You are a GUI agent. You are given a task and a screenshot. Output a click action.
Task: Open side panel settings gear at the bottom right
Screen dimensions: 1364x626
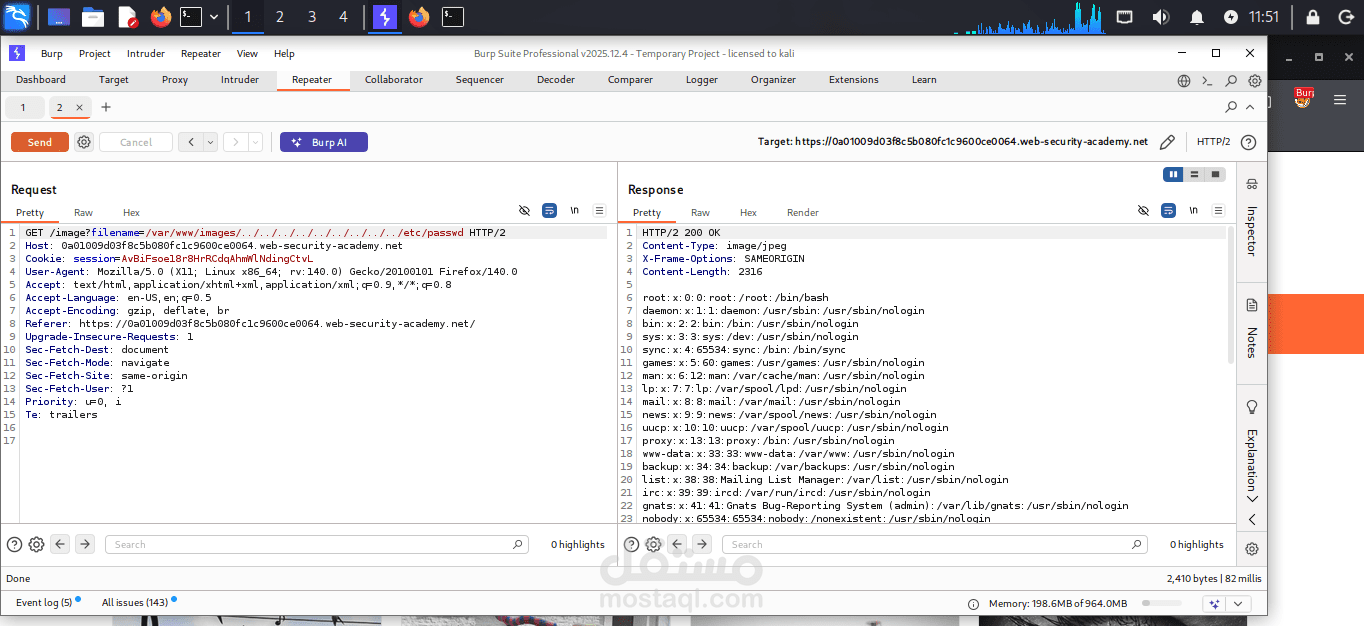(x=1252, y=549)
